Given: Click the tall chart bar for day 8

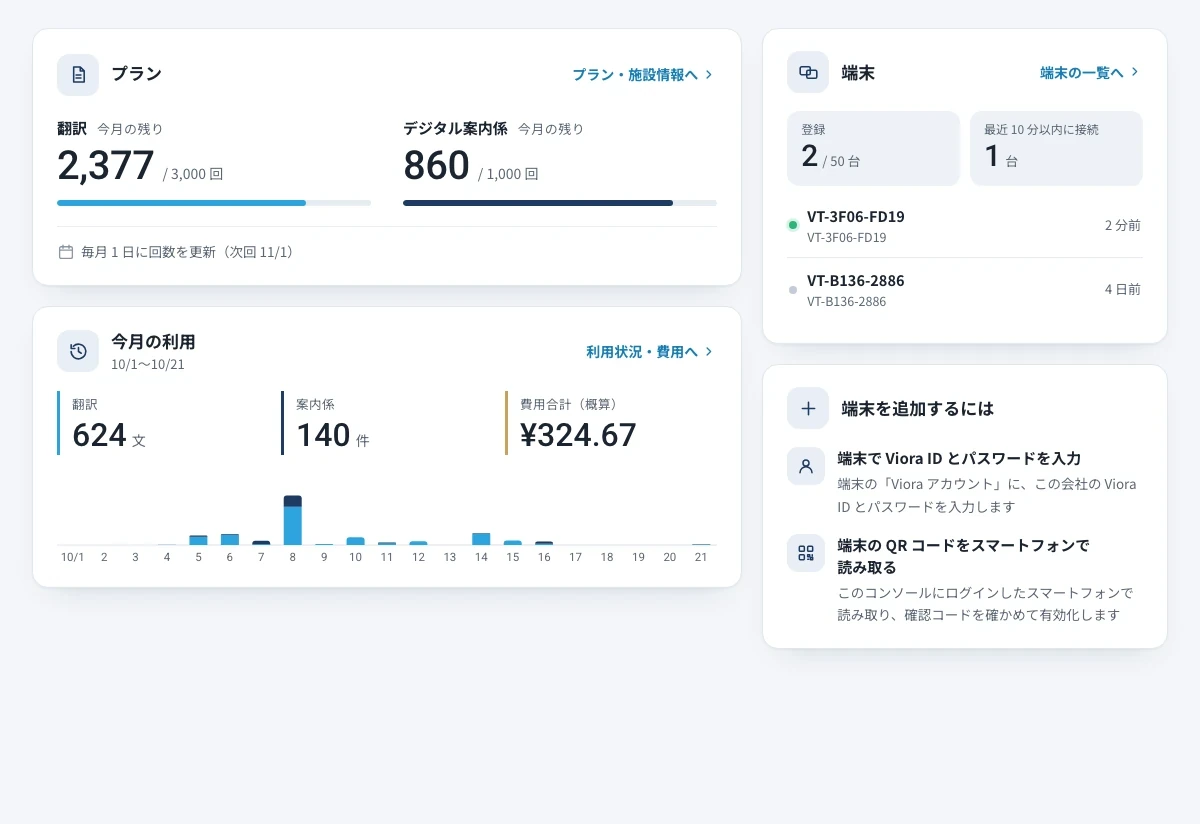Looking at the screenshot, I should pyautogui.click(x=293, y=520).
